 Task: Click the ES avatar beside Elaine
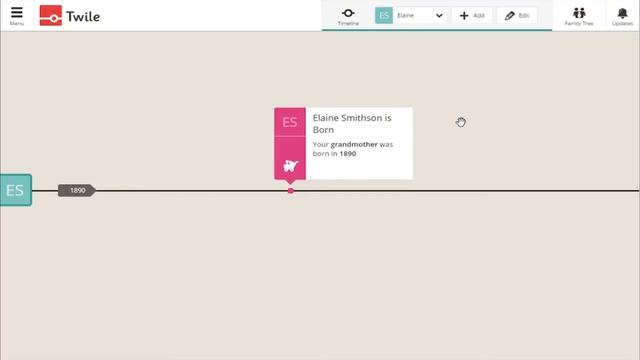point(384,16)
